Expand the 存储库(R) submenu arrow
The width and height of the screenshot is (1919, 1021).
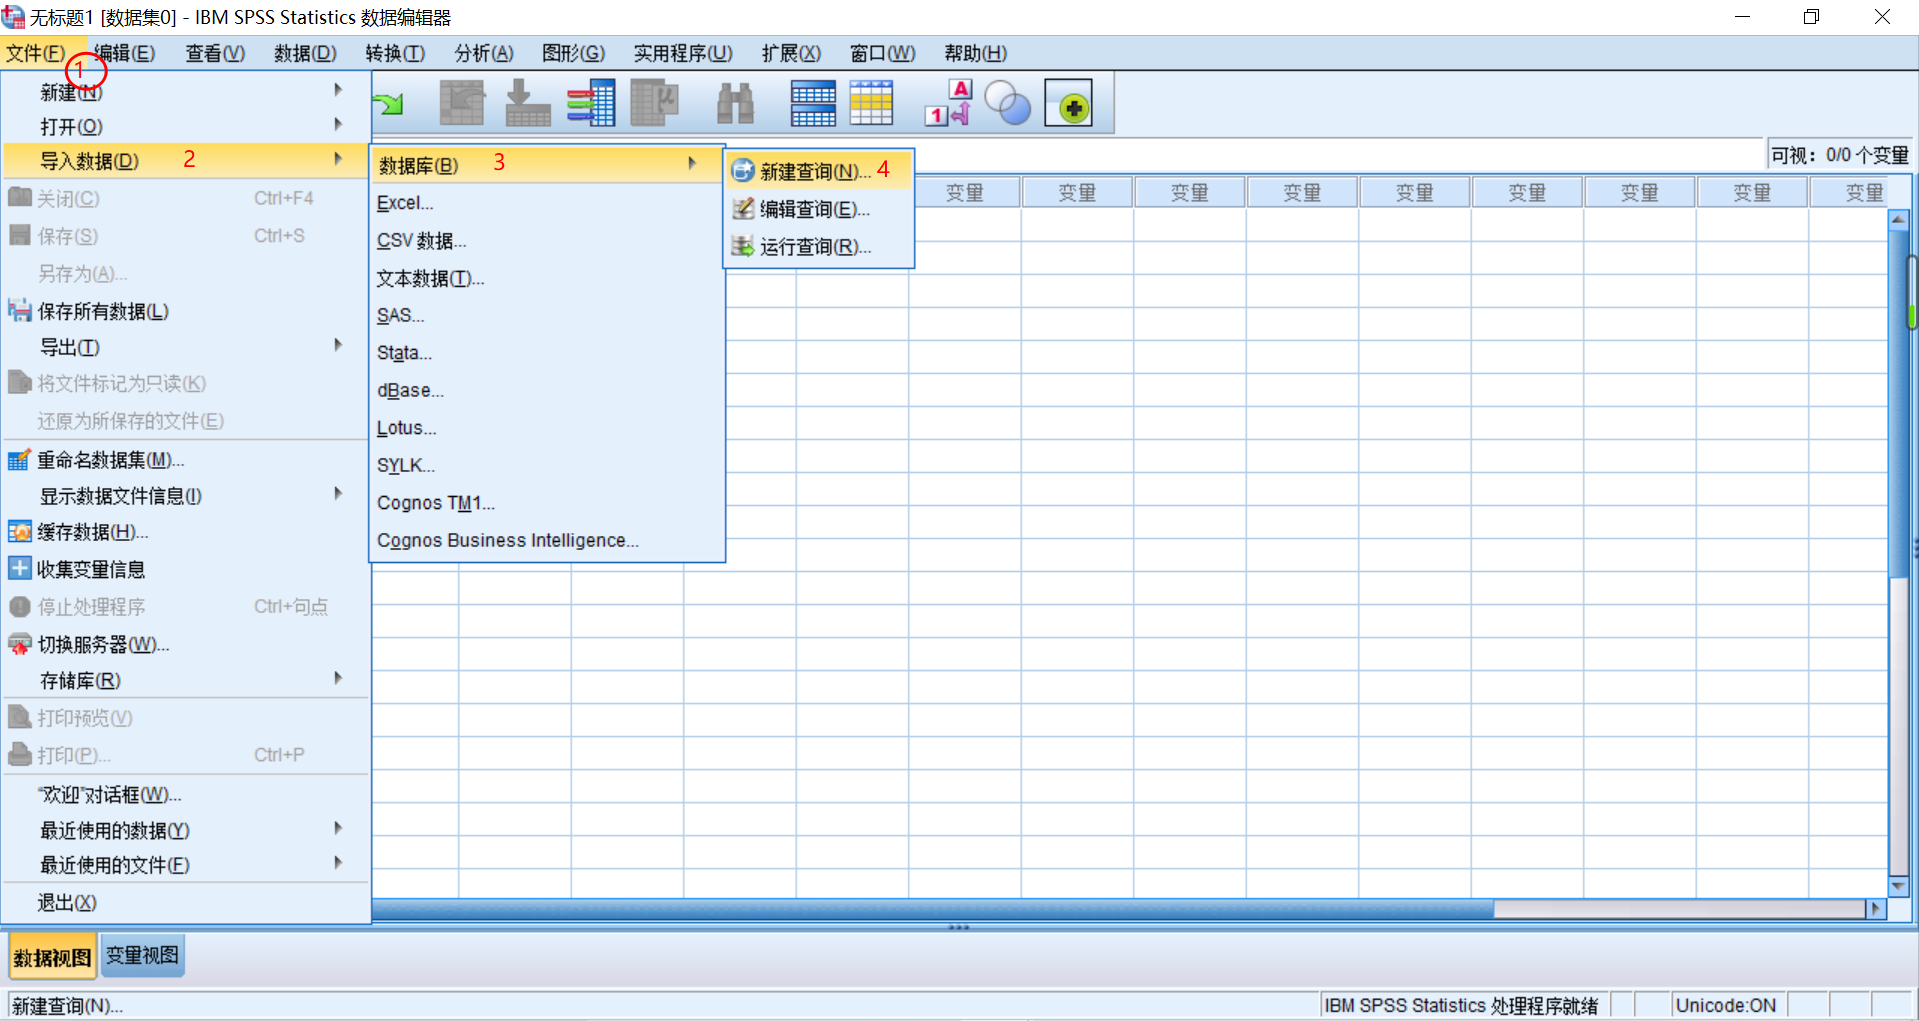338,678
